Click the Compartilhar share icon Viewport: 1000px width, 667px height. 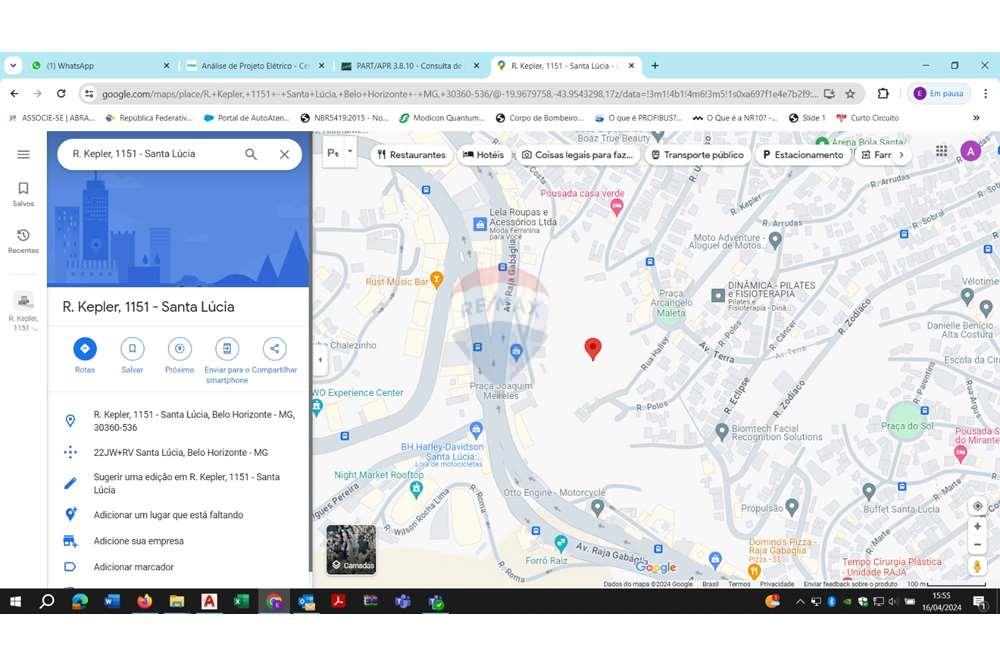(x=274, y=349)
